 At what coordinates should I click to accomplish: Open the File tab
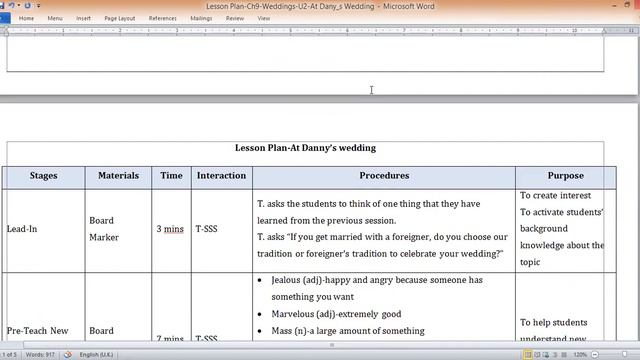click(x=4, y=18)
